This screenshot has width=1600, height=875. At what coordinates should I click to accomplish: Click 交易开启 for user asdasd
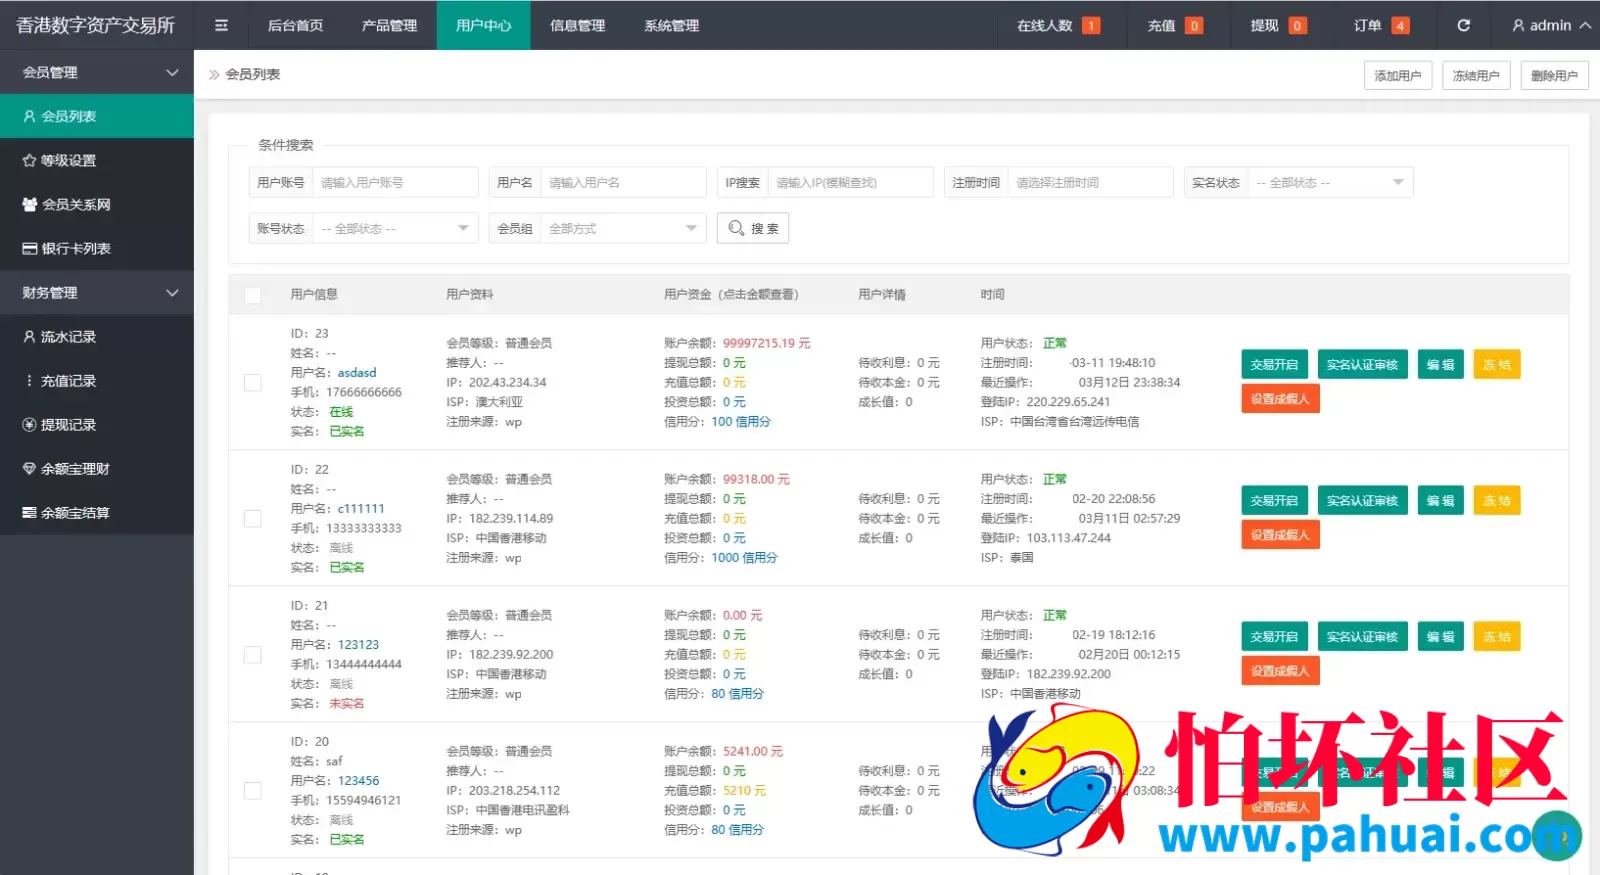(1274, 365)
